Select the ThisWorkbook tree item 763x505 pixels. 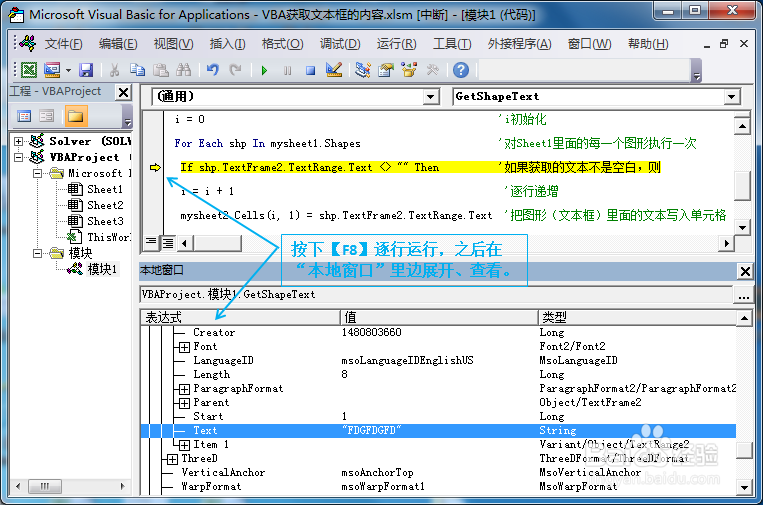click(x=109, y=237)
